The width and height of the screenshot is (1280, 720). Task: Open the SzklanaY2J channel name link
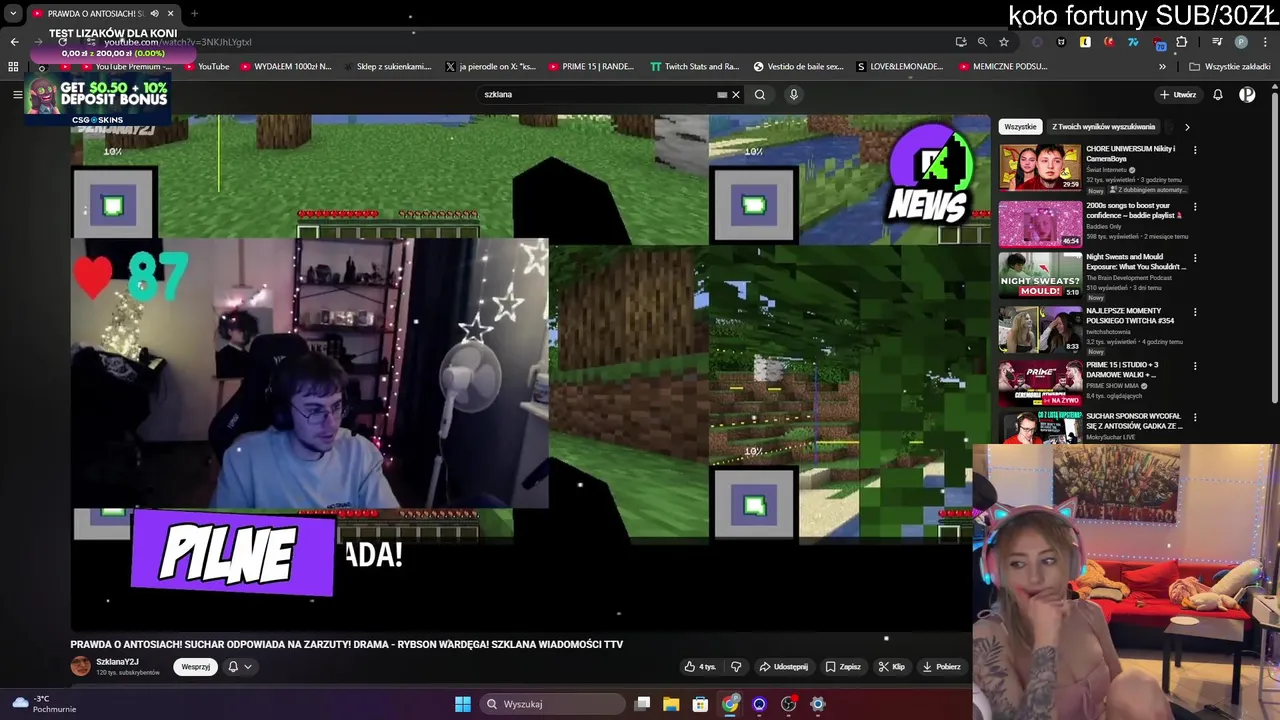point(117,662)
